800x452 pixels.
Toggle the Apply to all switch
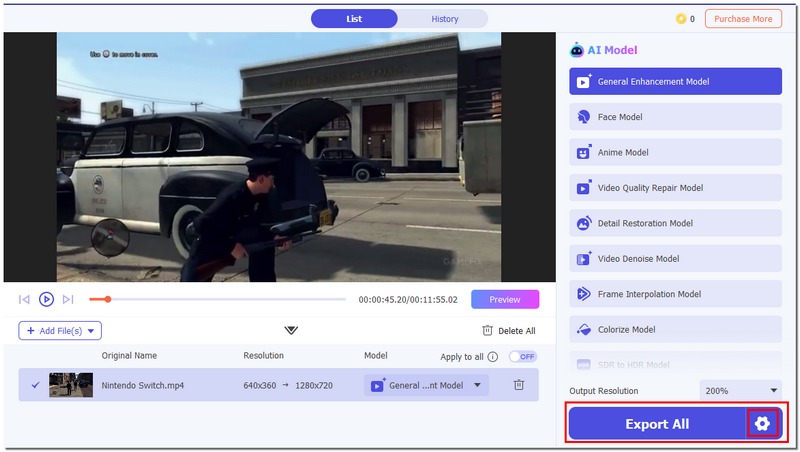pos(523,356)
